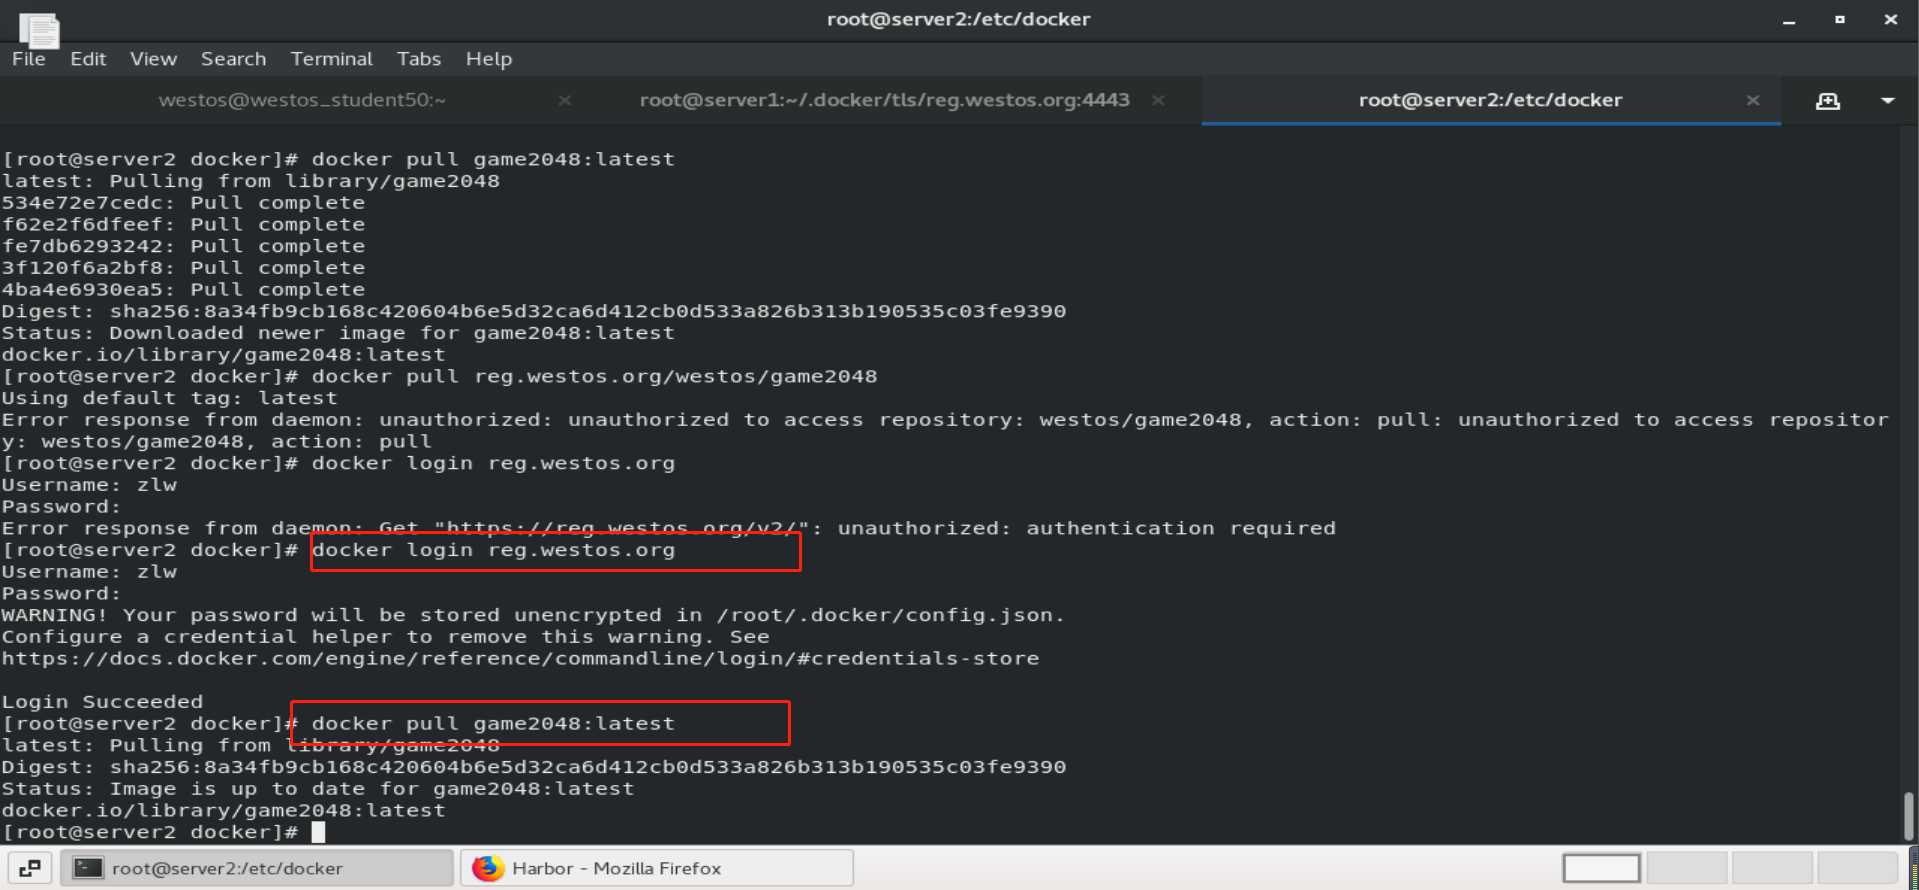The image size is (1919, 890).
Task: Close the root@server2:/etc/docker tab
Action: click(x=1752, y=100)
